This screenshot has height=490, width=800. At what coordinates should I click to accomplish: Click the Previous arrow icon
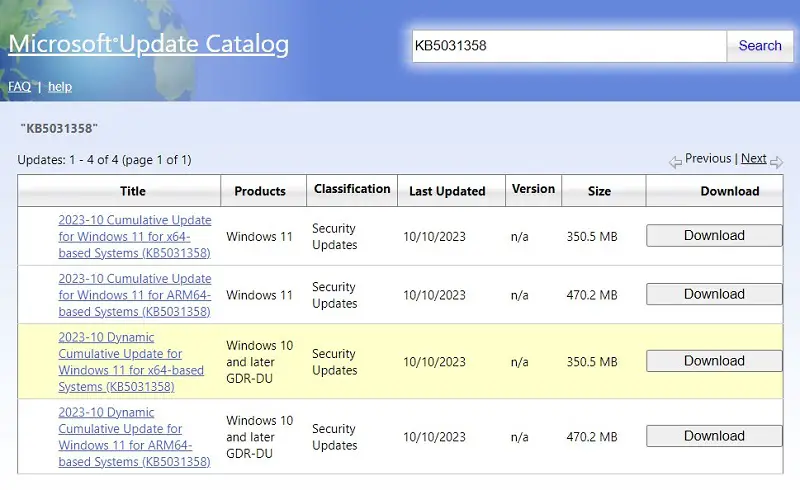click(x=675, y=162)
